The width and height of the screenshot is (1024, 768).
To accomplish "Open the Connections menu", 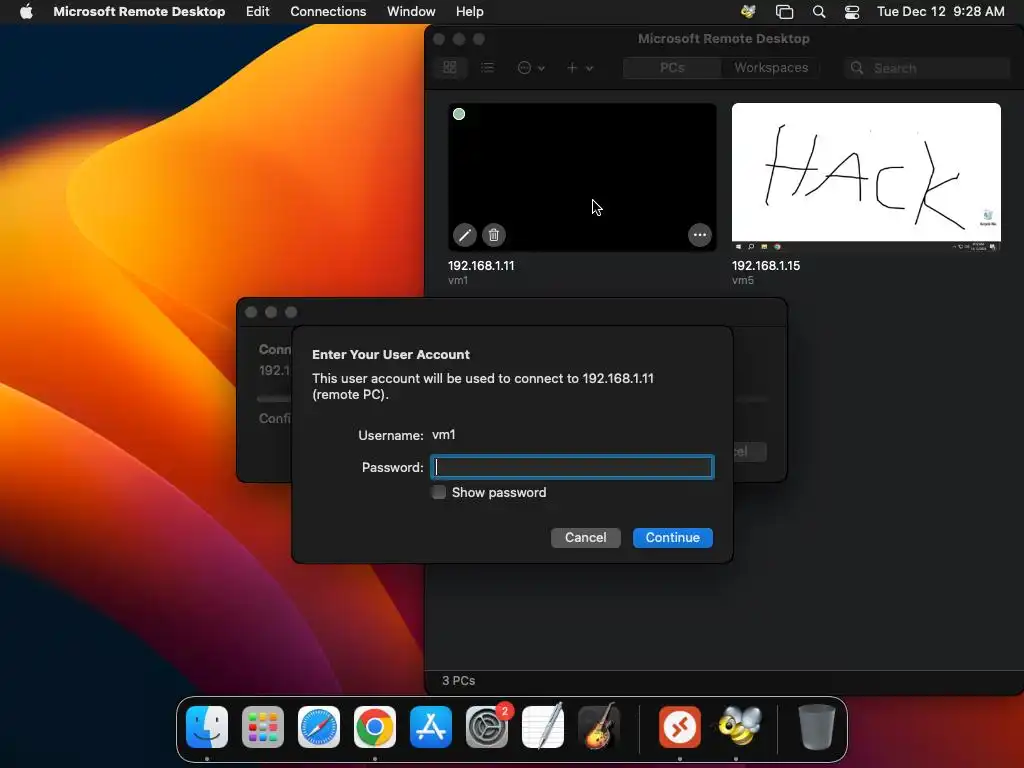I will coord(328,11).
